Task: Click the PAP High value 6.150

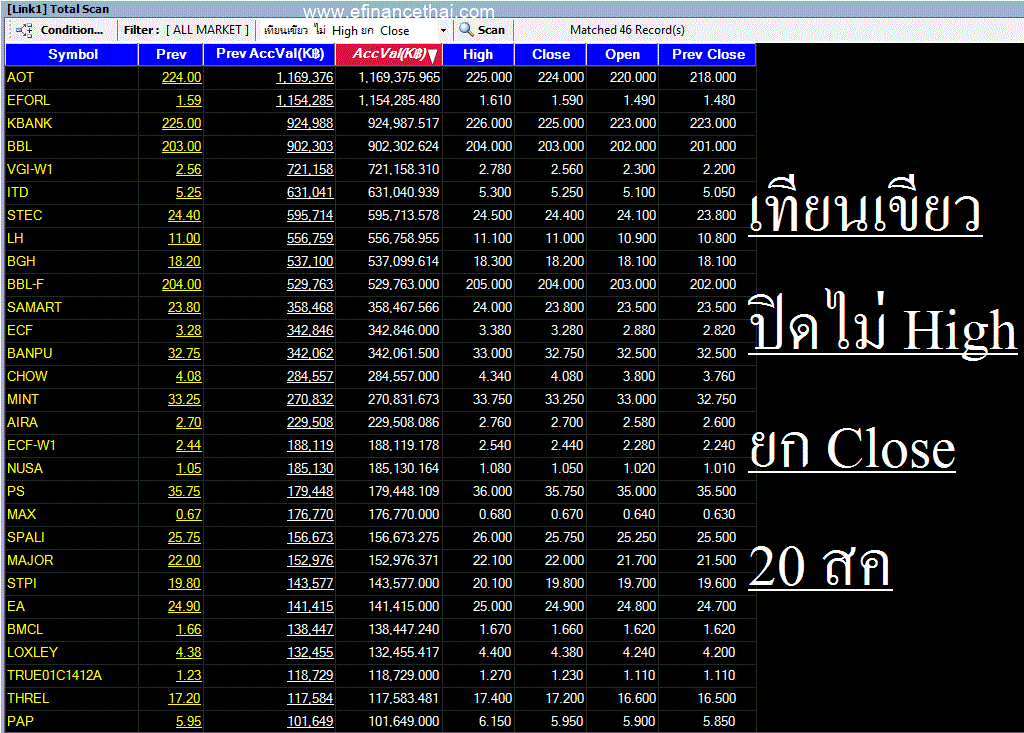Action: pos(495,721)
